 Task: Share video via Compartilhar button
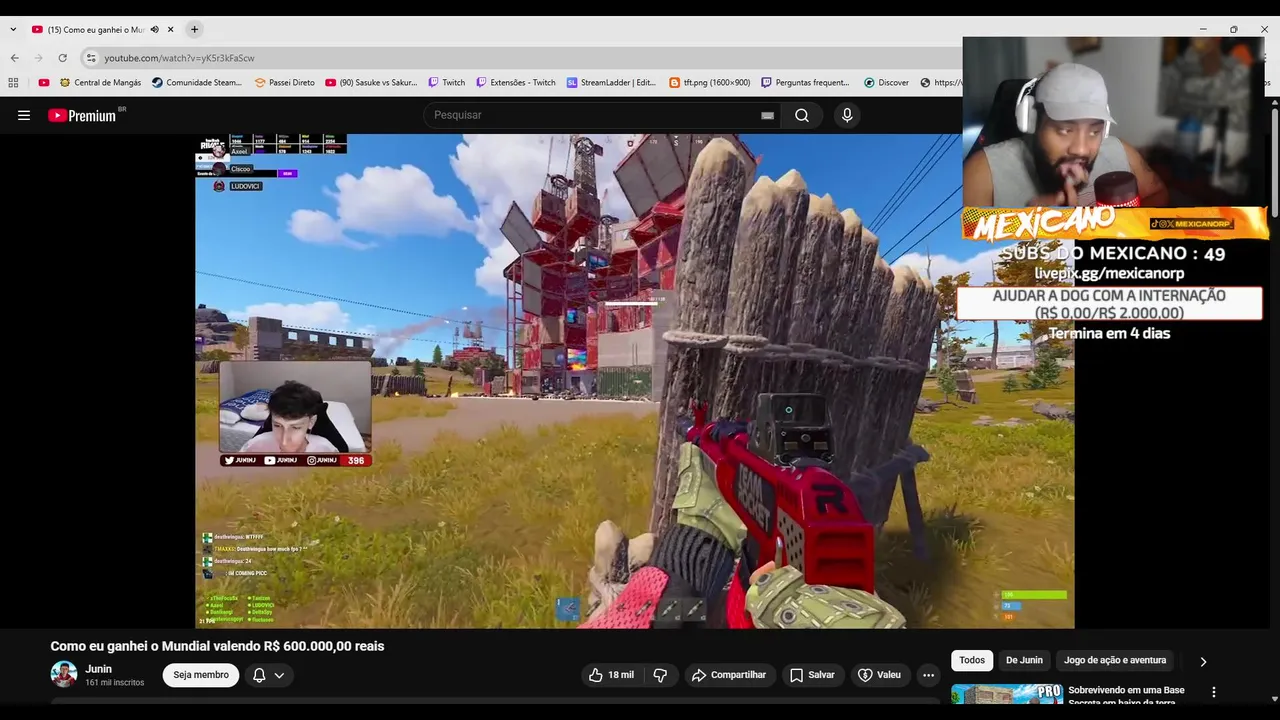pos(728,675)
